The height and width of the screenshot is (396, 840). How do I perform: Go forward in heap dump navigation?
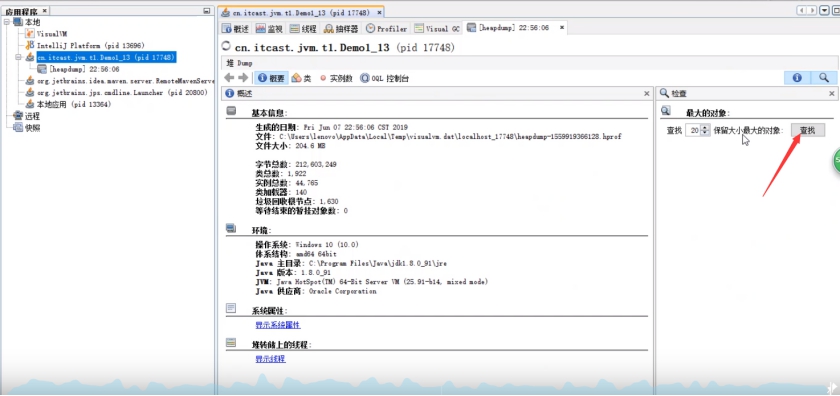click(243, 78)
